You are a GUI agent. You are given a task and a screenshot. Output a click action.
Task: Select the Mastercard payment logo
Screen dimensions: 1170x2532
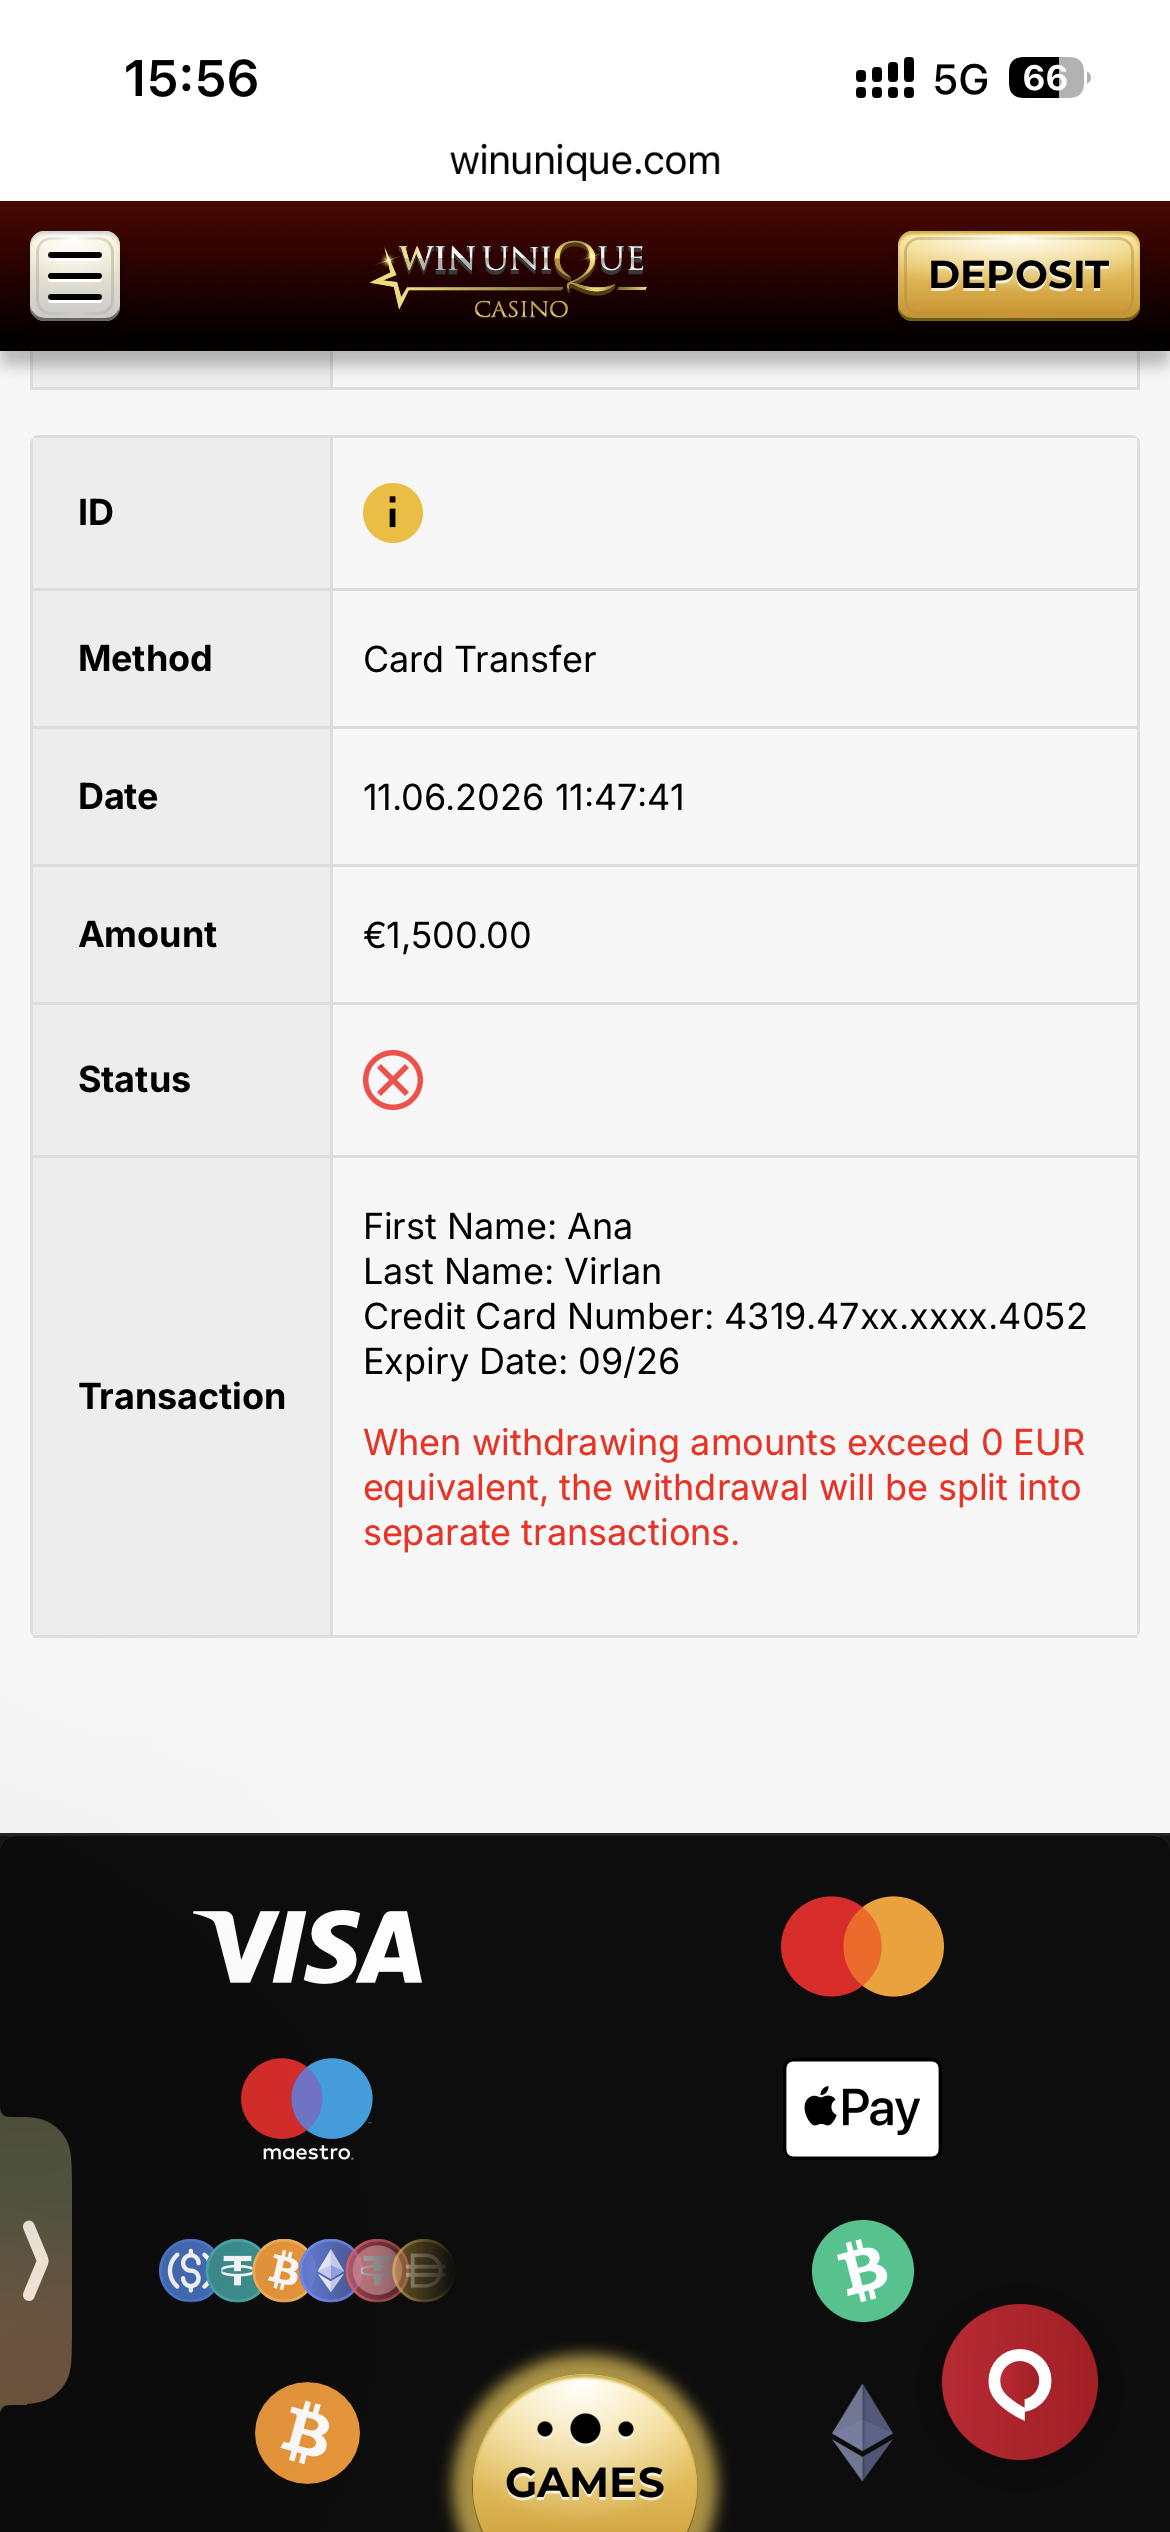tap(862, 1946)
